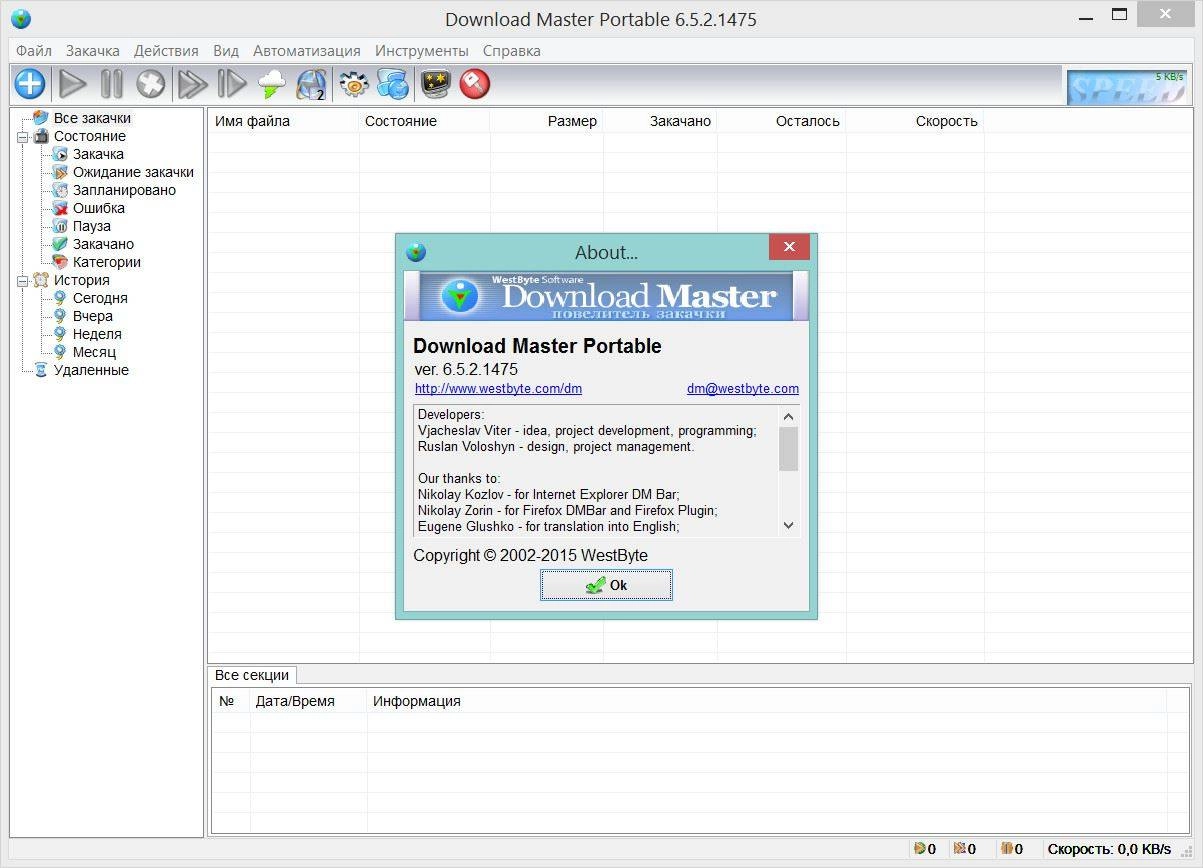Click the red key icon
The image size is (1203, 868).
(x=475, y=84)
